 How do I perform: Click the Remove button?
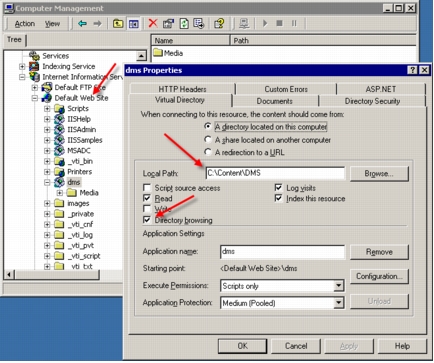click(379, 252)
